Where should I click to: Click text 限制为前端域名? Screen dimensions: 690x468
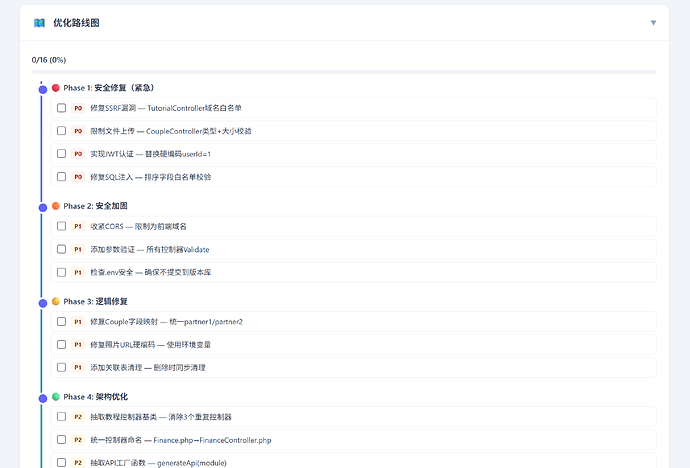point(161,227)
